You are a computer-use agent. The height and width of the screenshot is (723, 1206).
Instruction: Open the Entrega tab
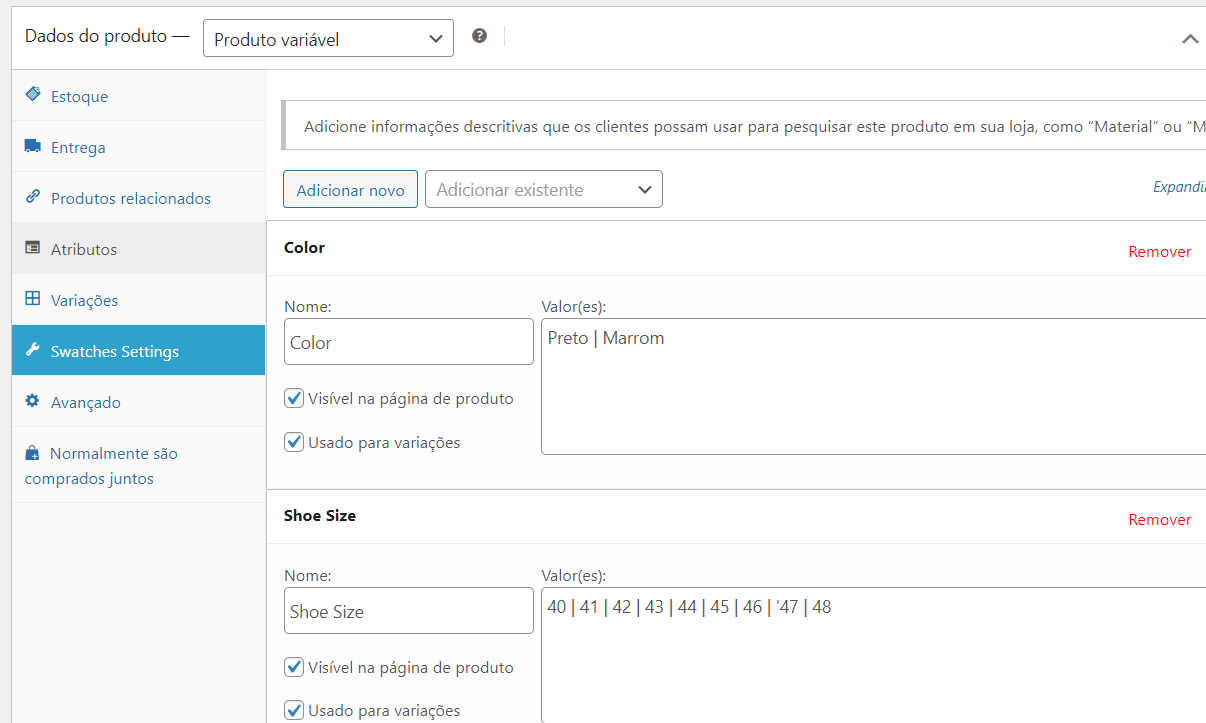139,147
